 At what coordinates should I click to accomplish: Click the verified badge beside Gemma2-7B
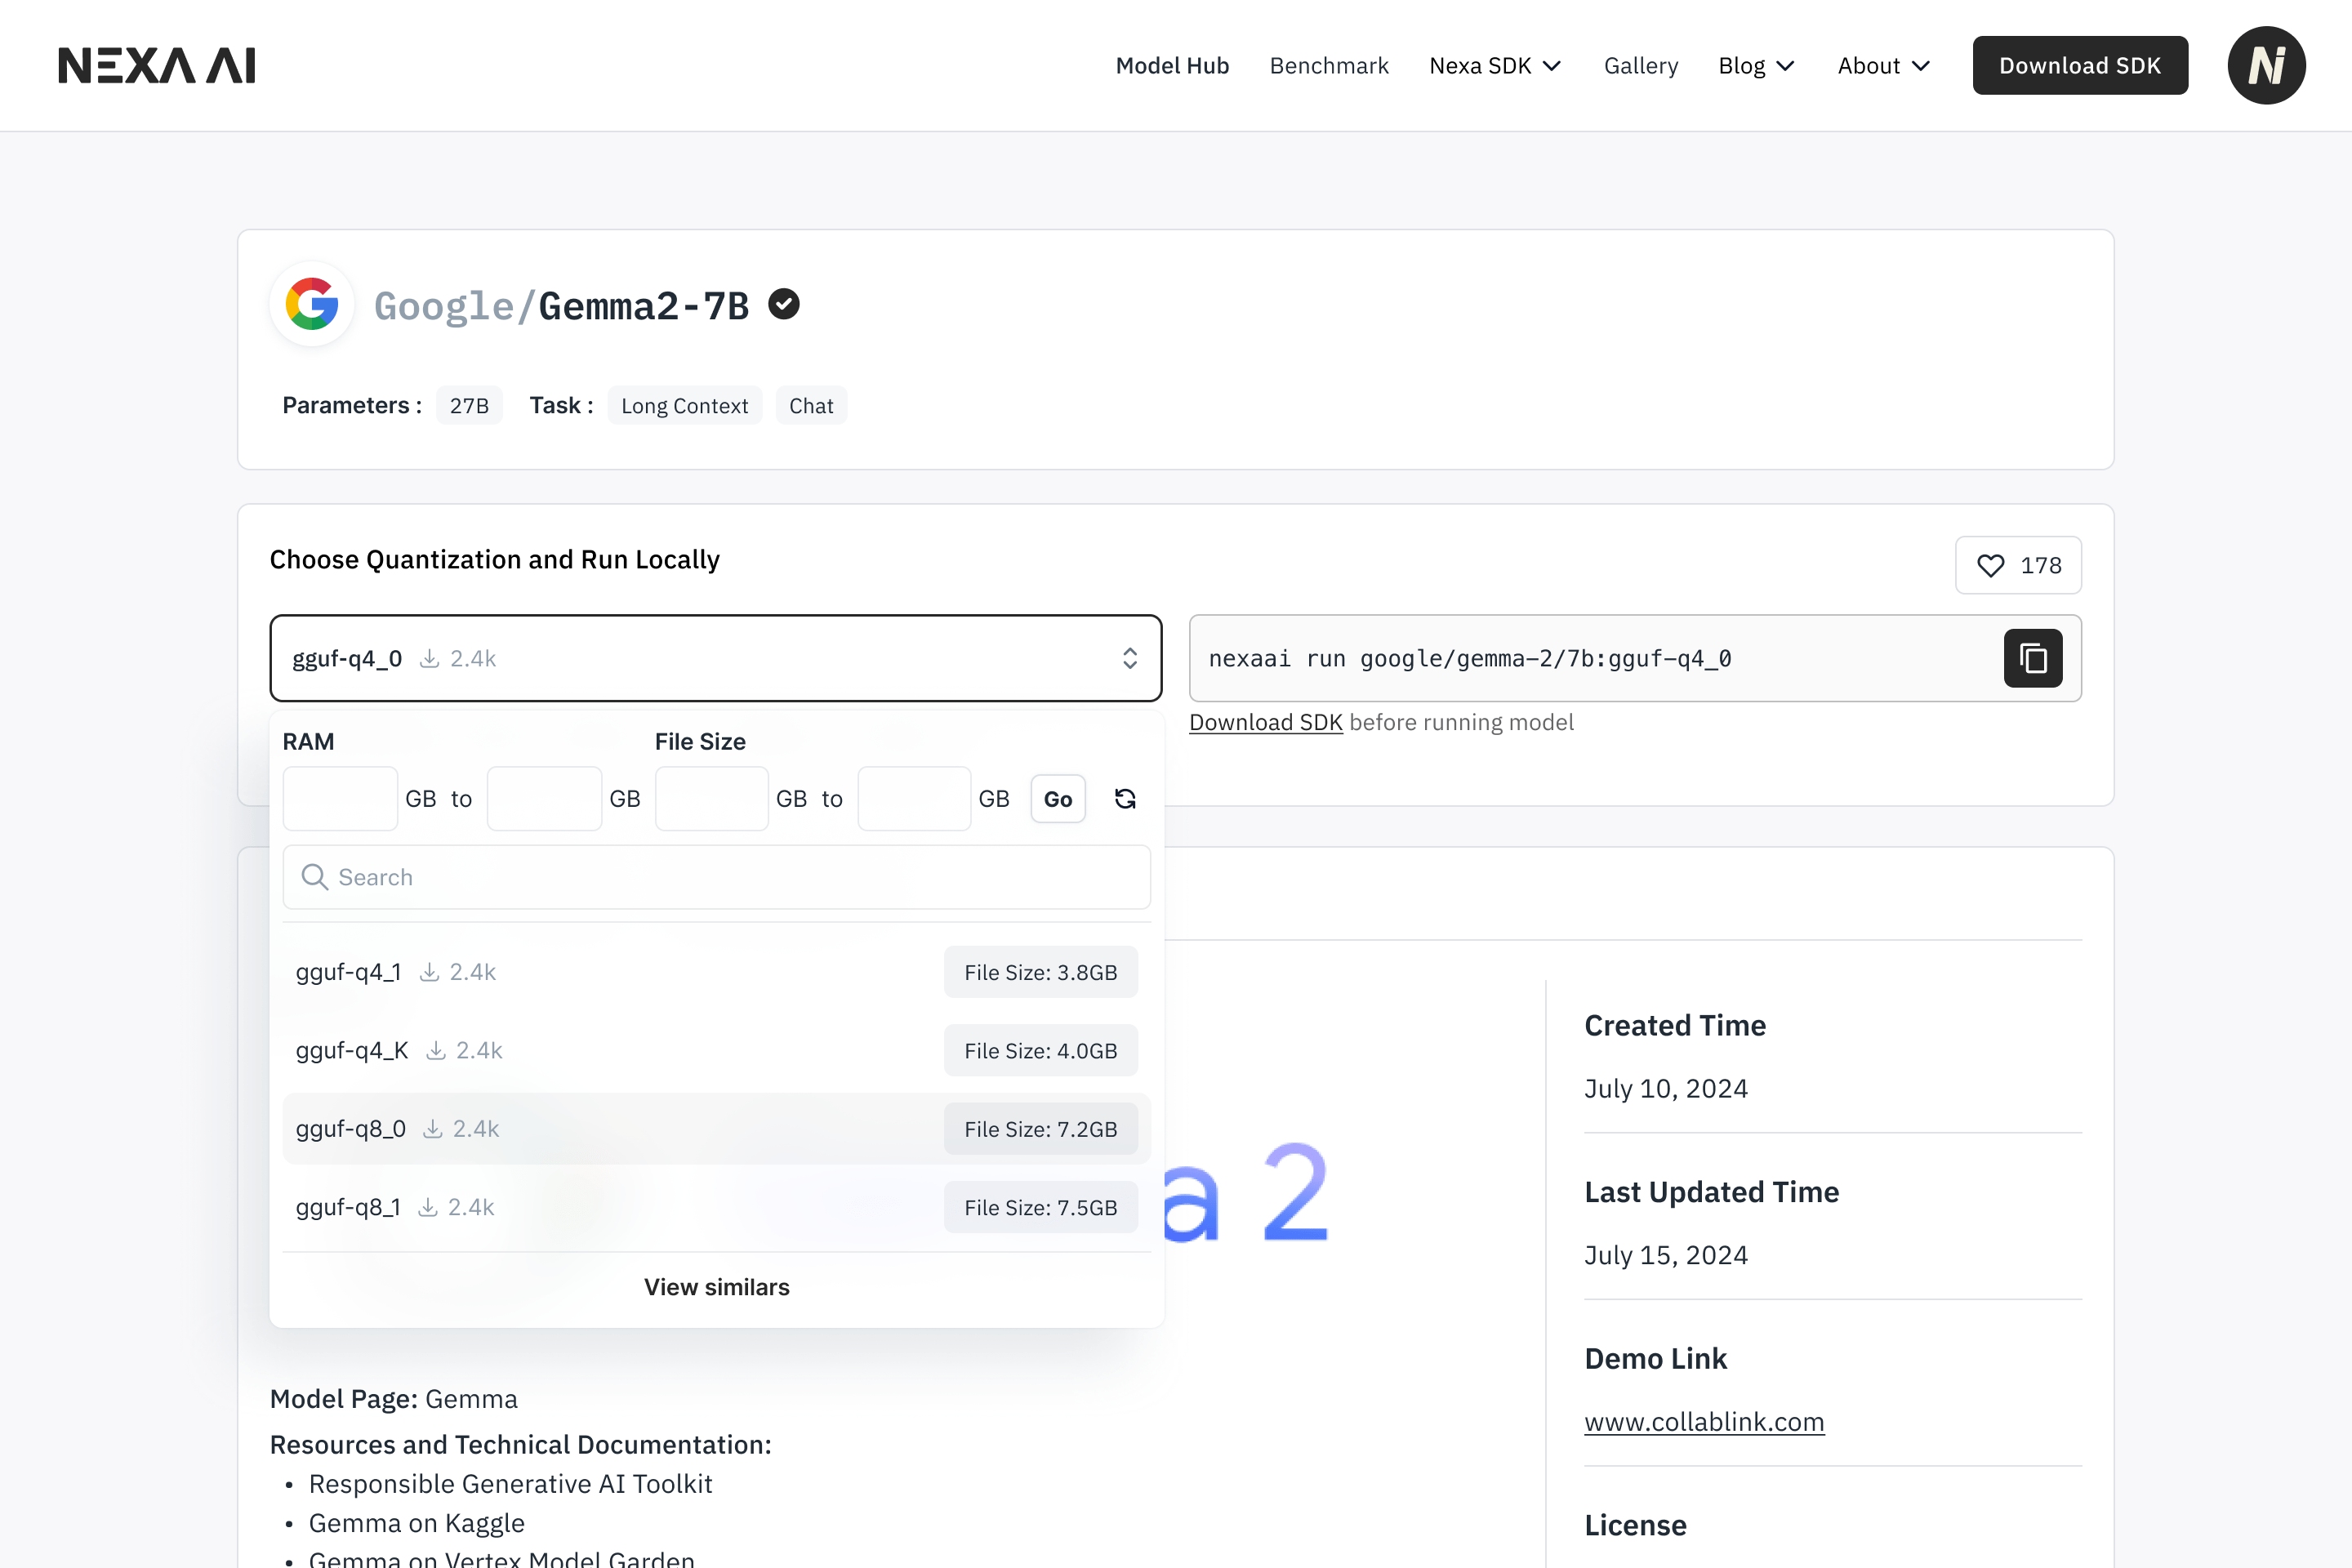tap(784, 304)
